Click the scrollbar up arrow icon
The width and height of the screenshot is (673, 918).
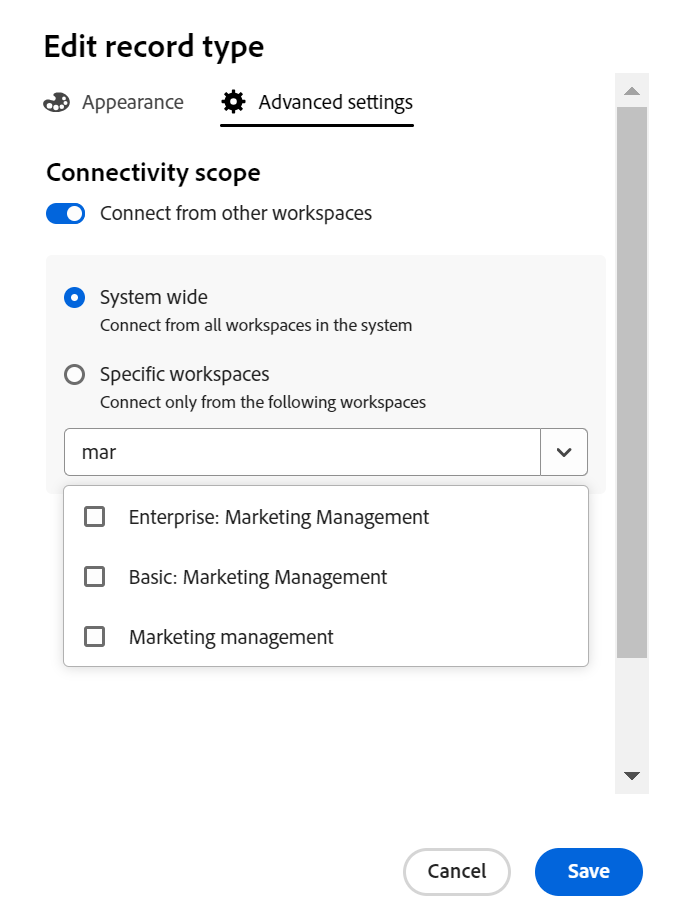(x=631, y=90)
